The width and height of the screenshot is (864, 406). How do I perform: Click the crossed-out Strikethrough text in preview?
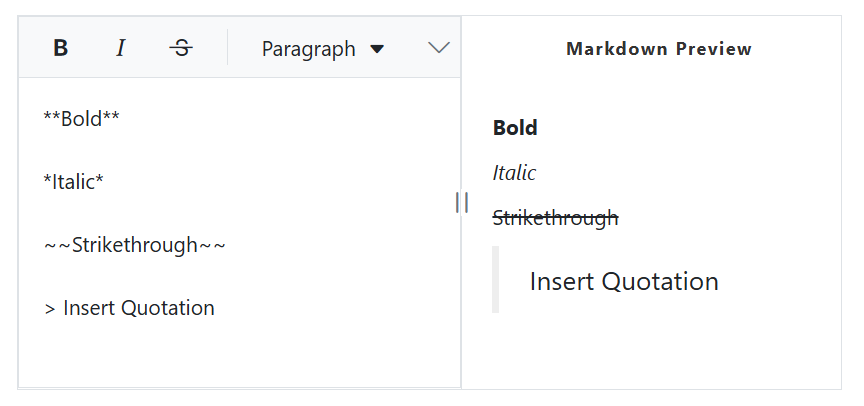coord(556,217)
